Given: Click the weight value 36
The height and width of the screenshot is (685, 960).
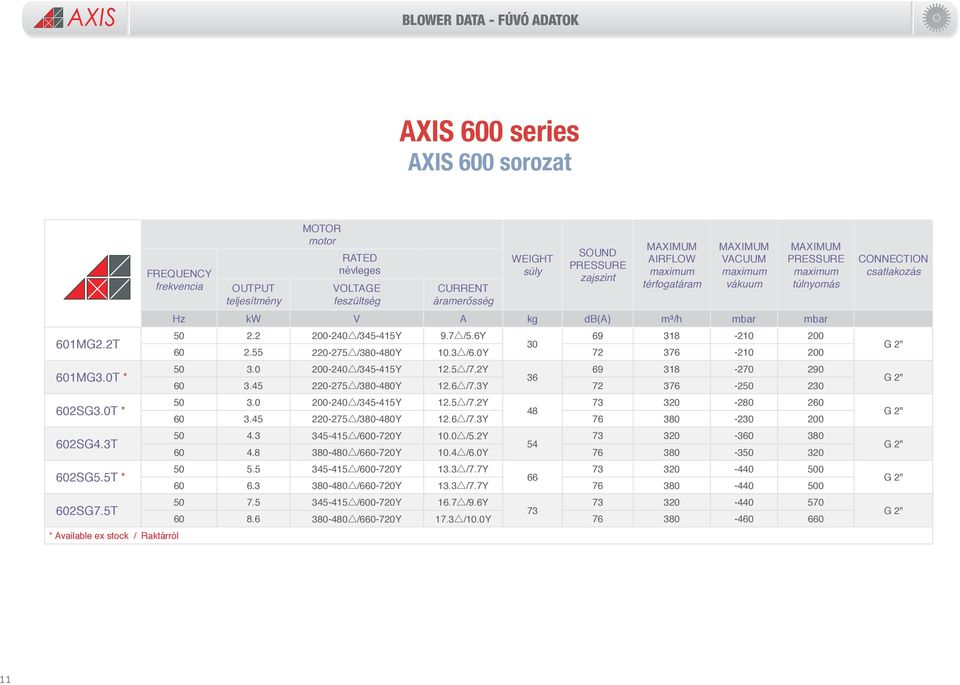Looking at the screenshot, I should point(532,378).
